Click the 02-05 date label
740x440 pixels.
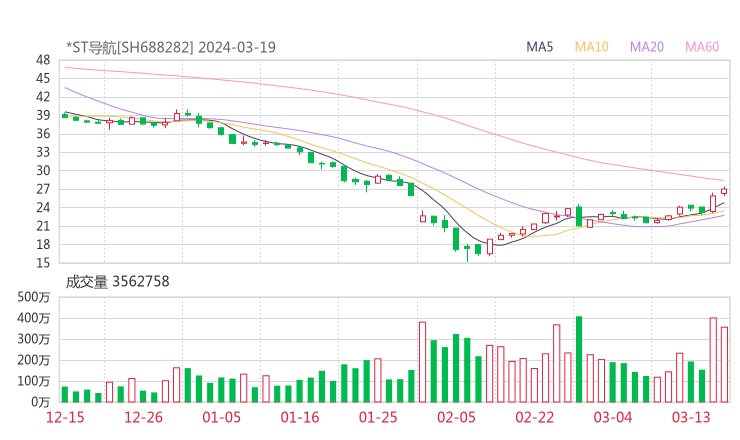[x=456, y=417]
